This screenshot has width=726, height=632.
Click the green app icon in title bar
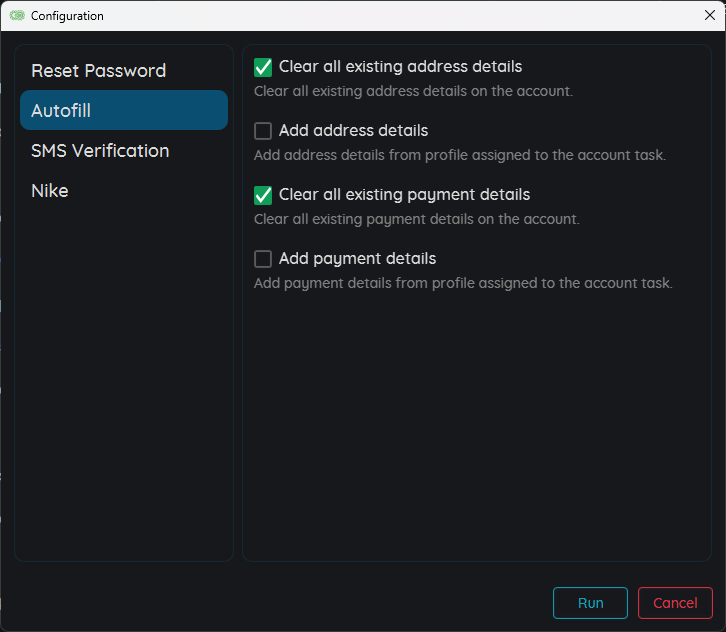pyautogui.click(x=17, y=16)
